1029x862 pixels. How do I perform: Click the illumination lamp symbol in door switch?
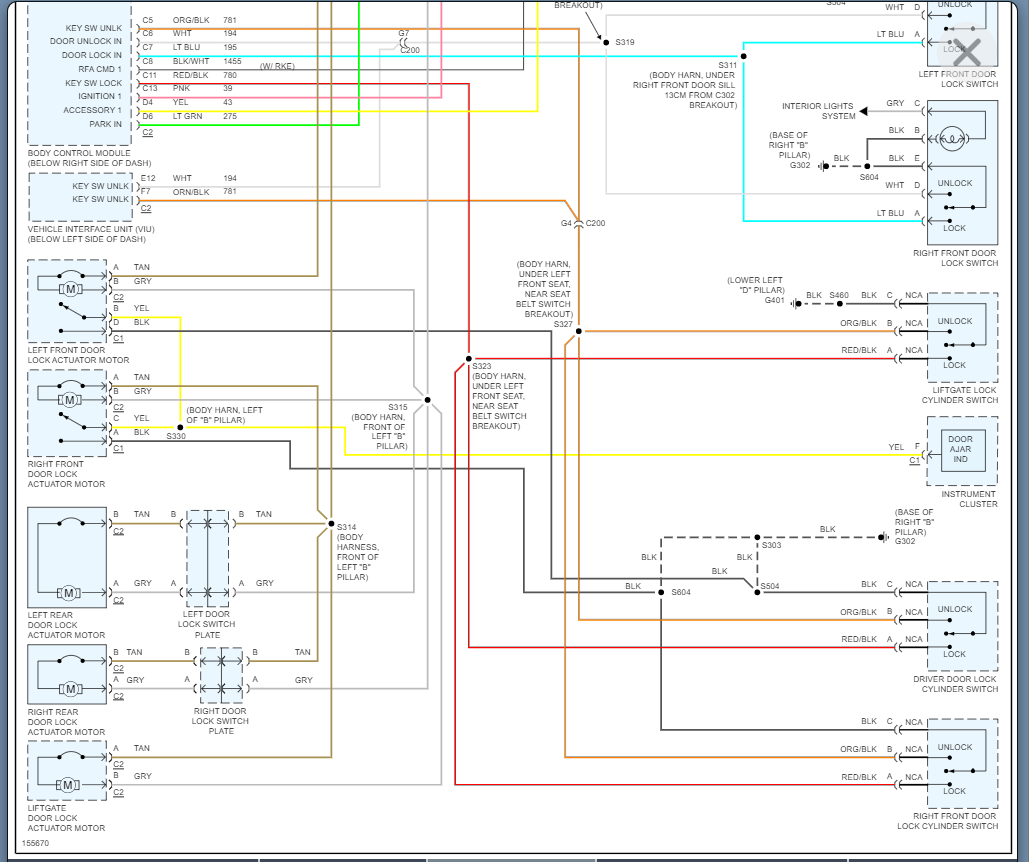[x=954, y=137]
